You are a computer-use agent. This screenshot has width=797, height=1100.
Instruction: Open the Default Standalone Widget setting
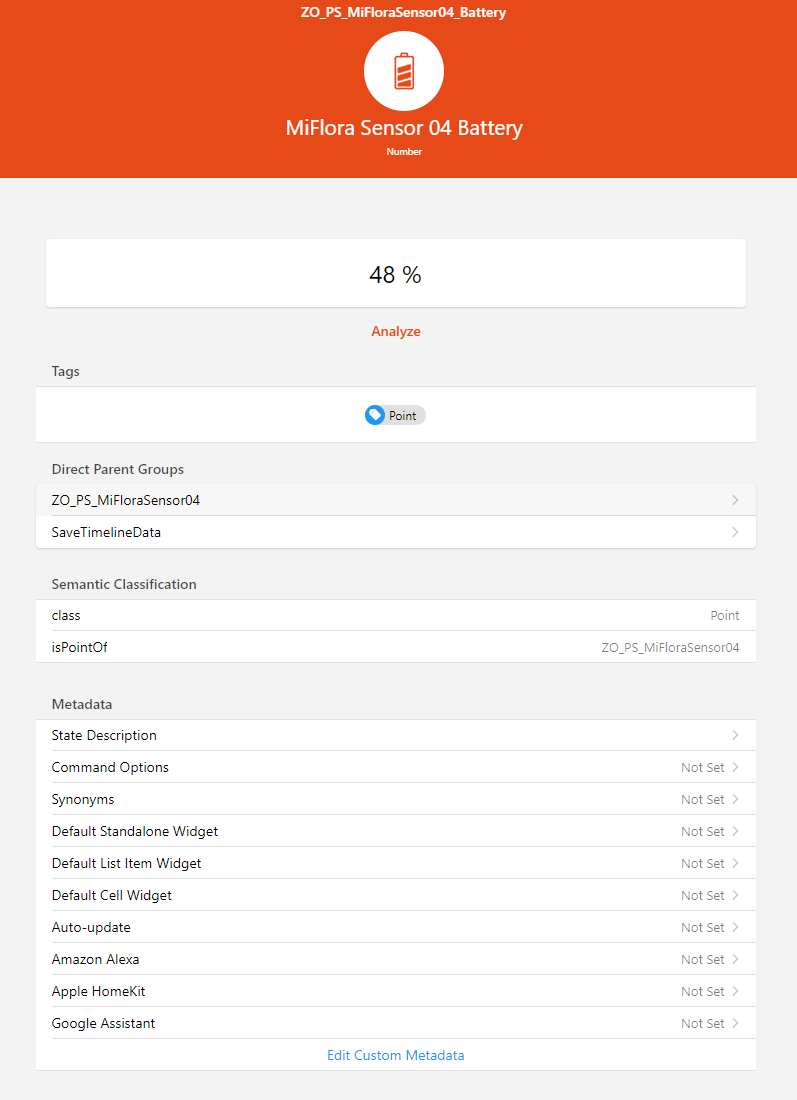pos(395,831)
